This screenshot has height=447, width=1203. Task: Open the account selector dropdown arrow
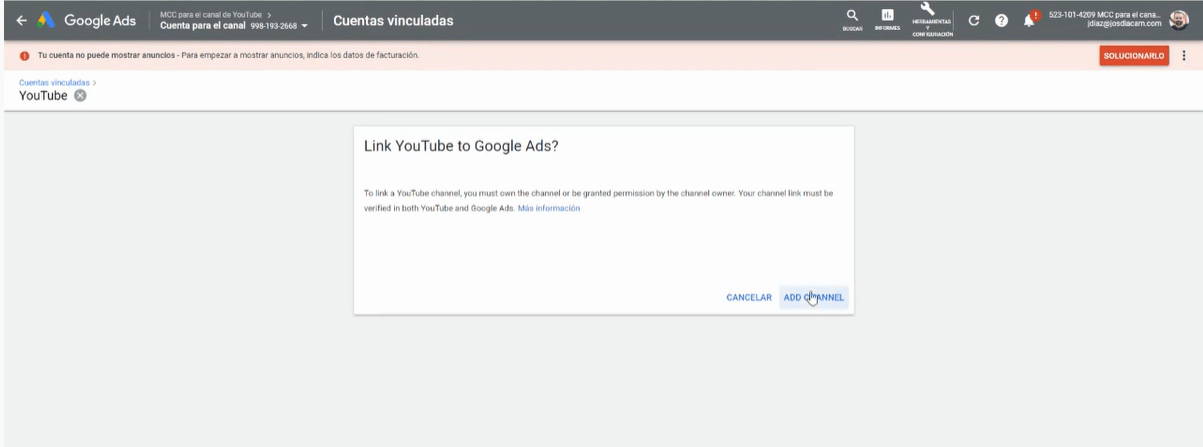pyautogui.click(x=305, y=26)
